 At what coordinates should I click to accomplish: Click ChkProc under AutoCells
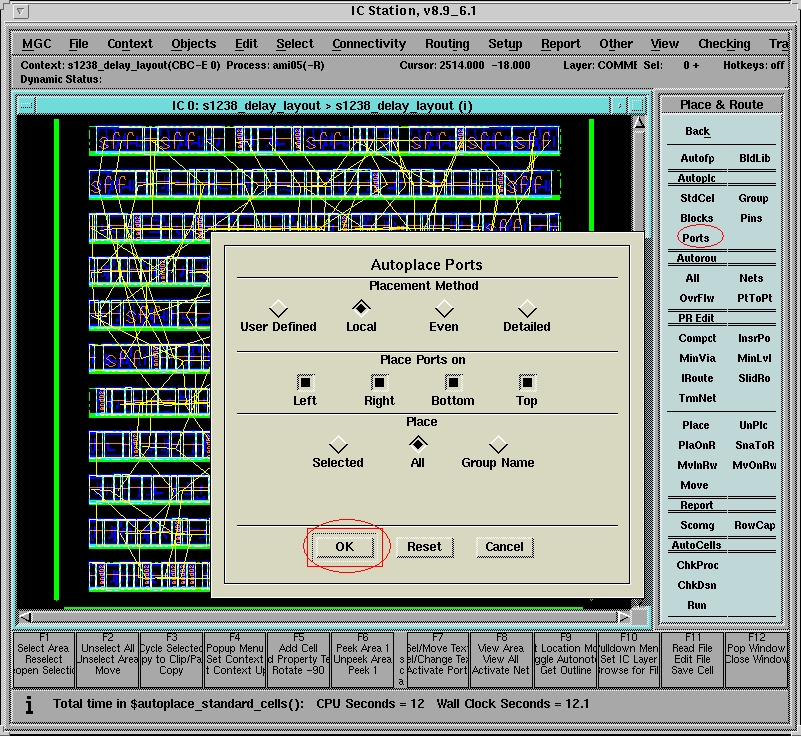coord(697,565)
